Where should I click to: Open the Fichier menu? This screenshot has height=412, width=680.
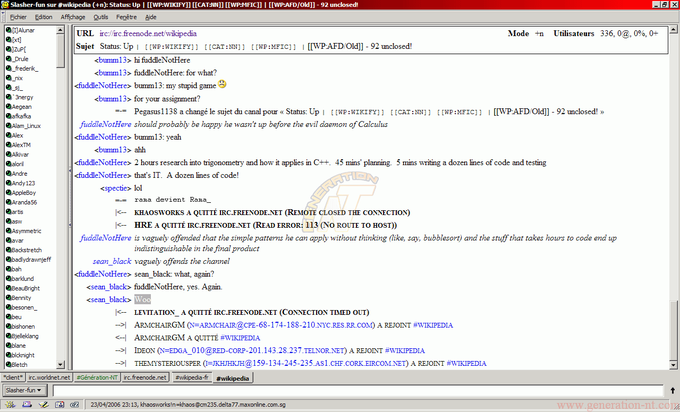pos(18,17)
